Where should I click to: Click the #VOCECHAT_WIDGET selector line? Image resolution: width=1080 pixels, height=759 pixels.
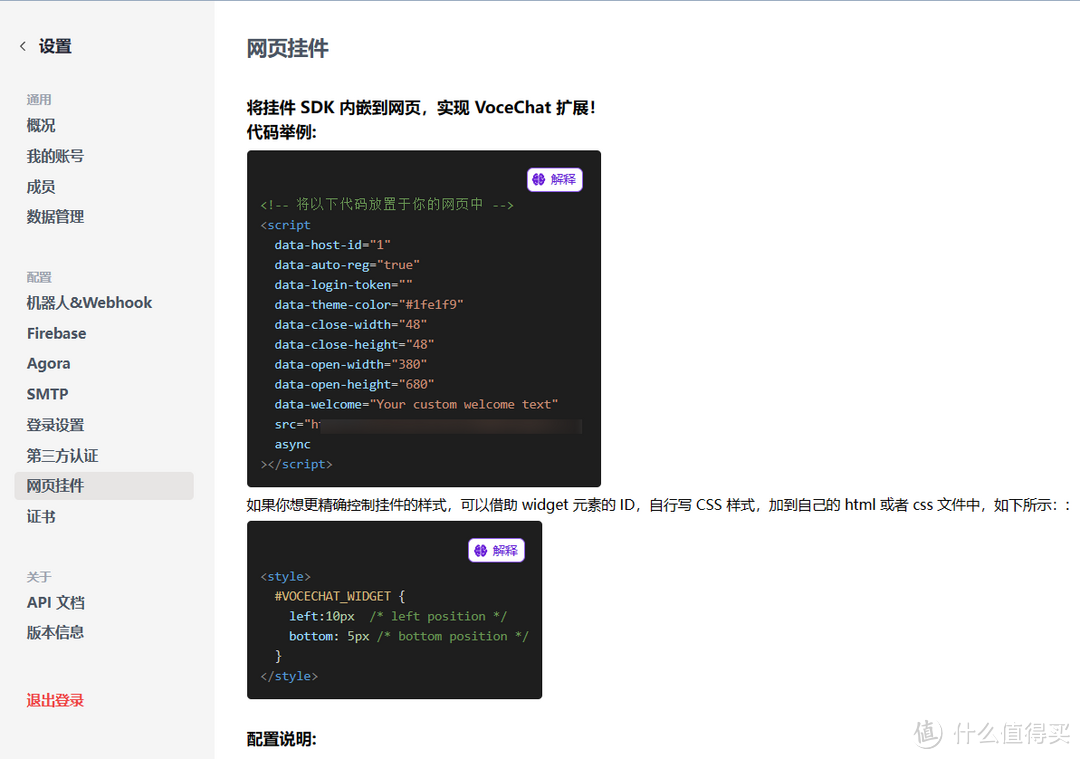coord(340,596)
